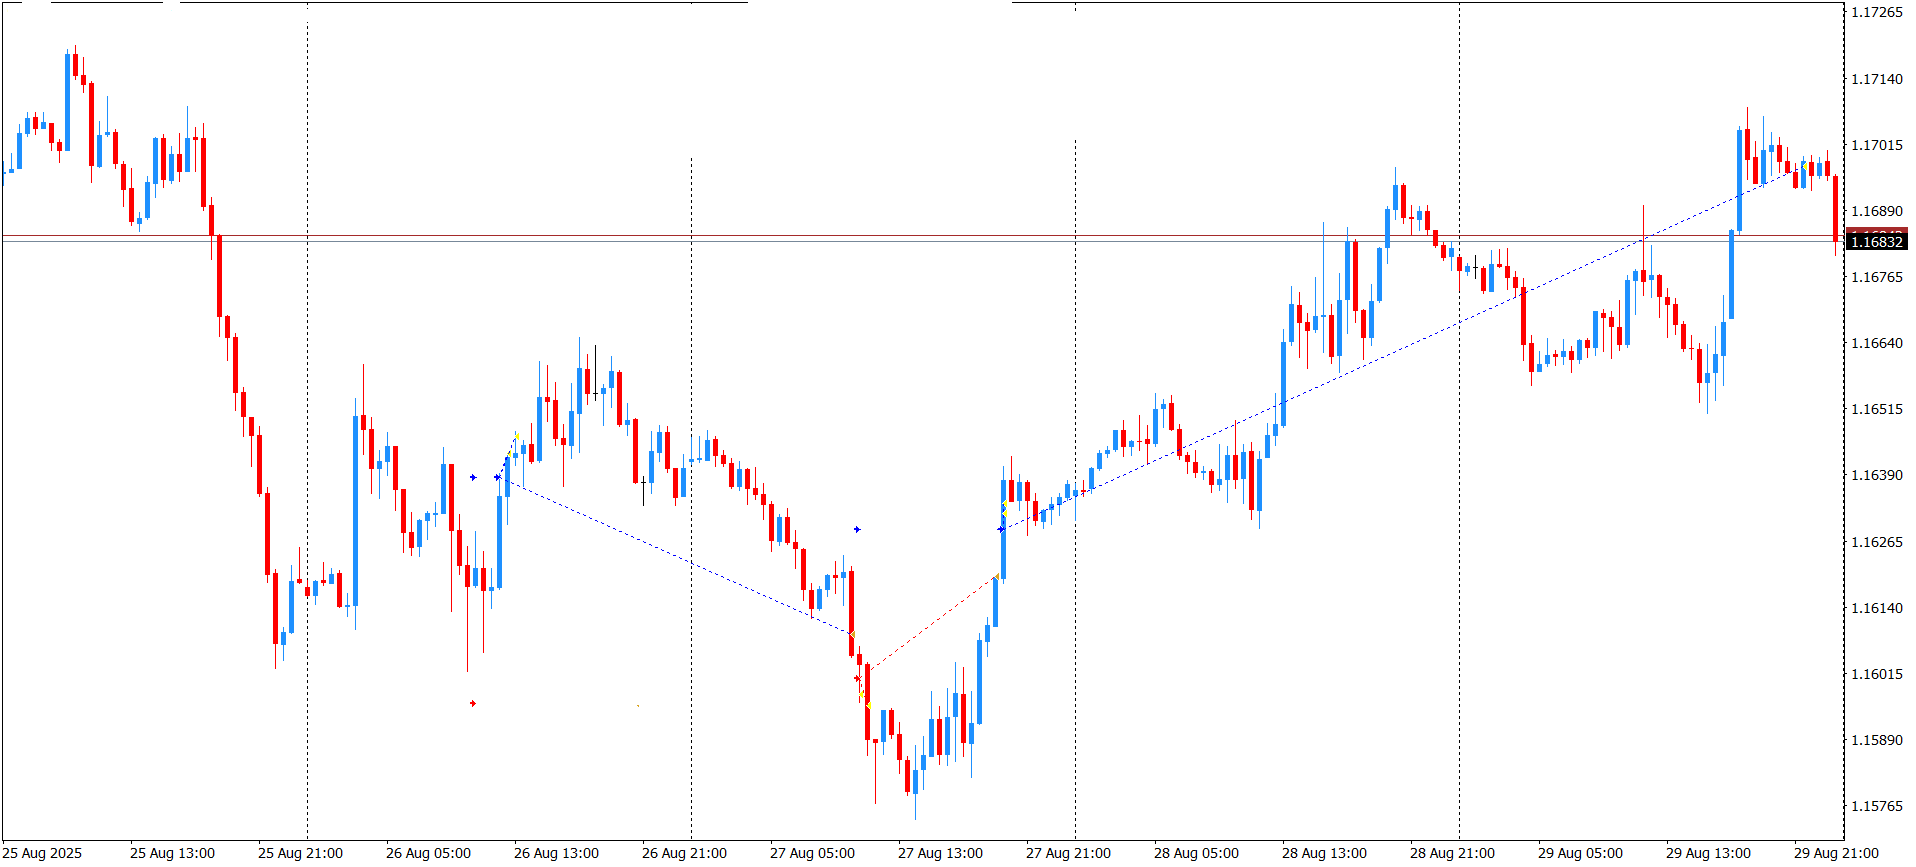Select the 1.17140 price axis label
This screenshot has width=1916, height=867.
(1877, 79)
